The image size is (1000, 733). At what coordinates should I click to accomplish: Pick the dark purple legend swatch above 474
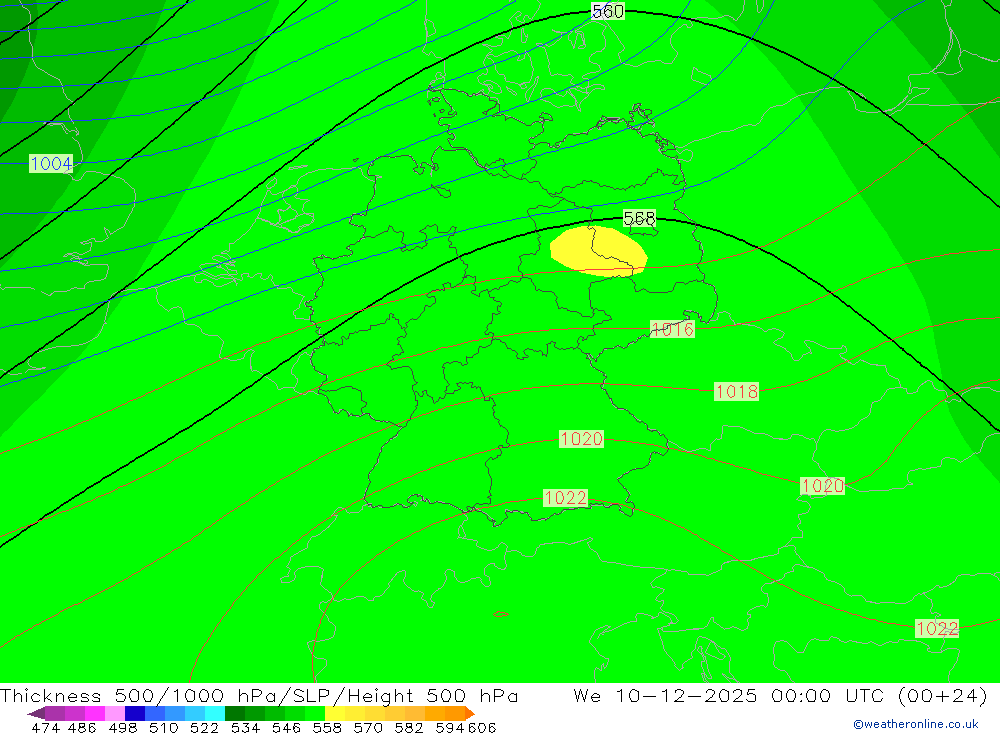[55, 713]
